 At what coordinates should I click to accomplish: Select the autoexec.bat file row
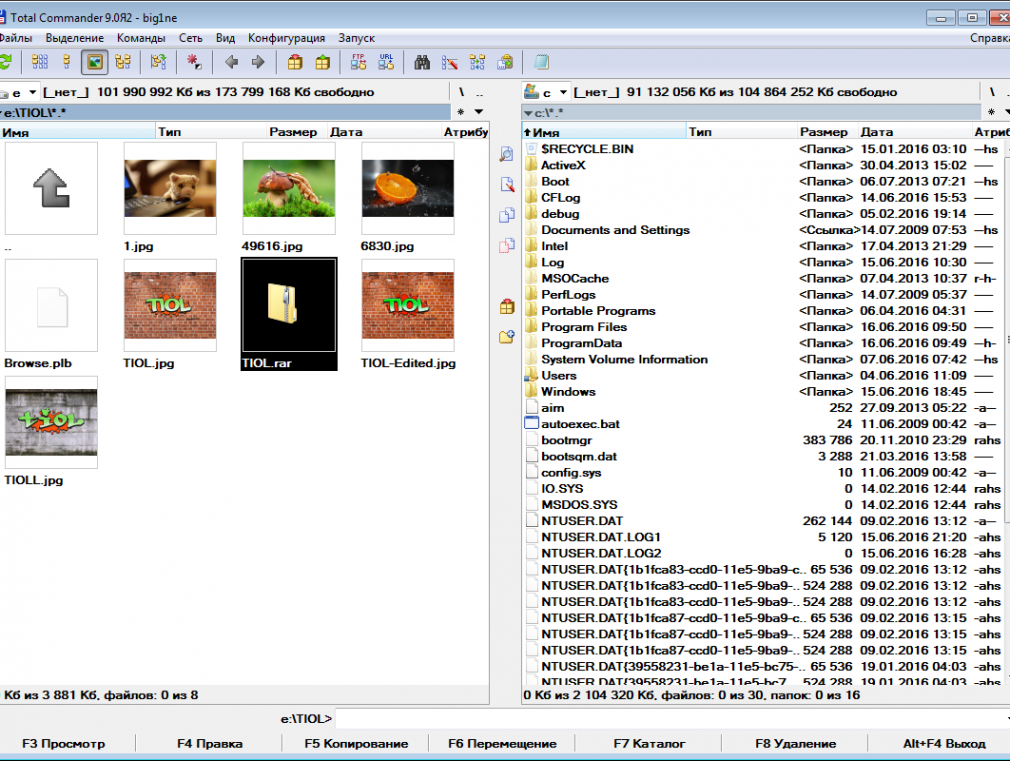point(764,423)
